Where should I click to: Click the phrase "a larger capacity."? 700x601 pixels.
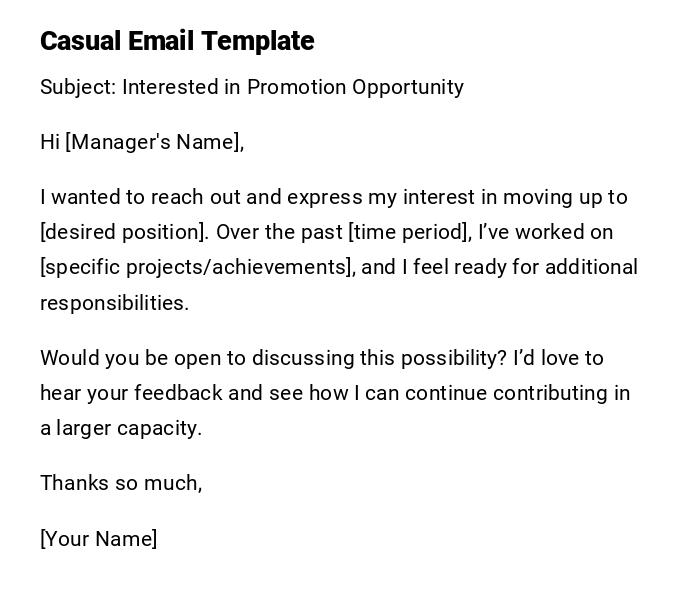click(121, 428)
